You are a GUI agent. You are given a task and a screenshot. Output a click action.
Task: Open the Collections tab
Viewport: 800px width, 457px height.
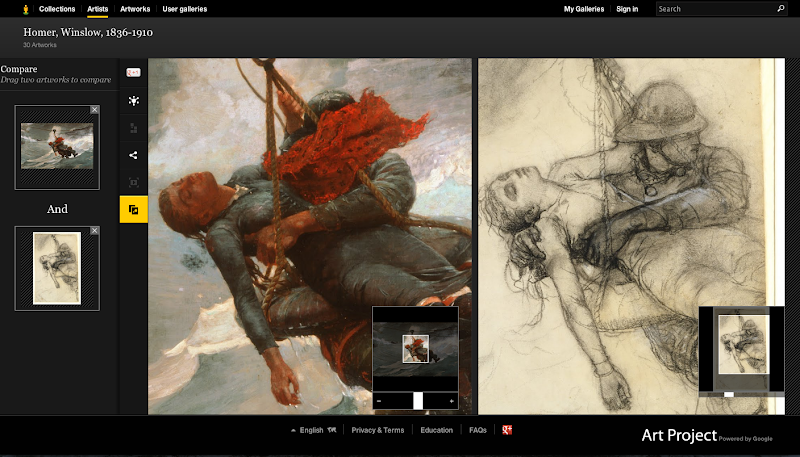(57, 9)
